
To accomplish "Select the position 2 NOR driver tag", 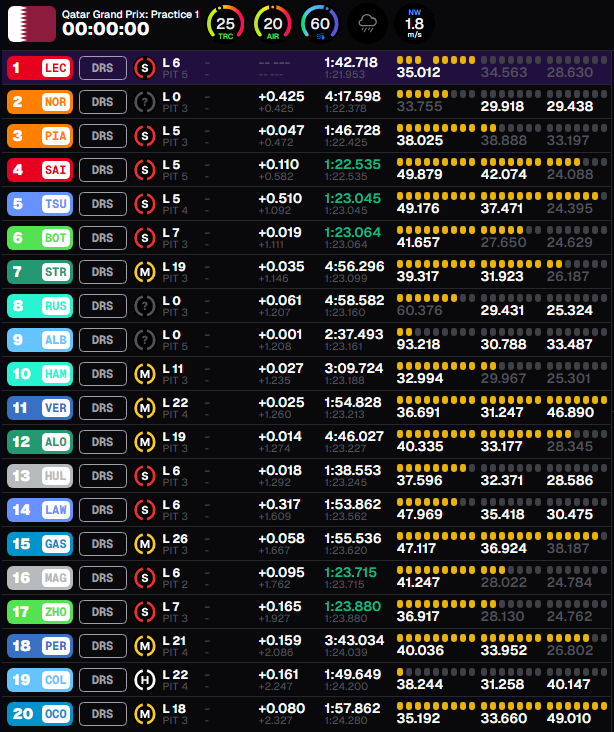I will pyautogui.click(x=40, y=102).
